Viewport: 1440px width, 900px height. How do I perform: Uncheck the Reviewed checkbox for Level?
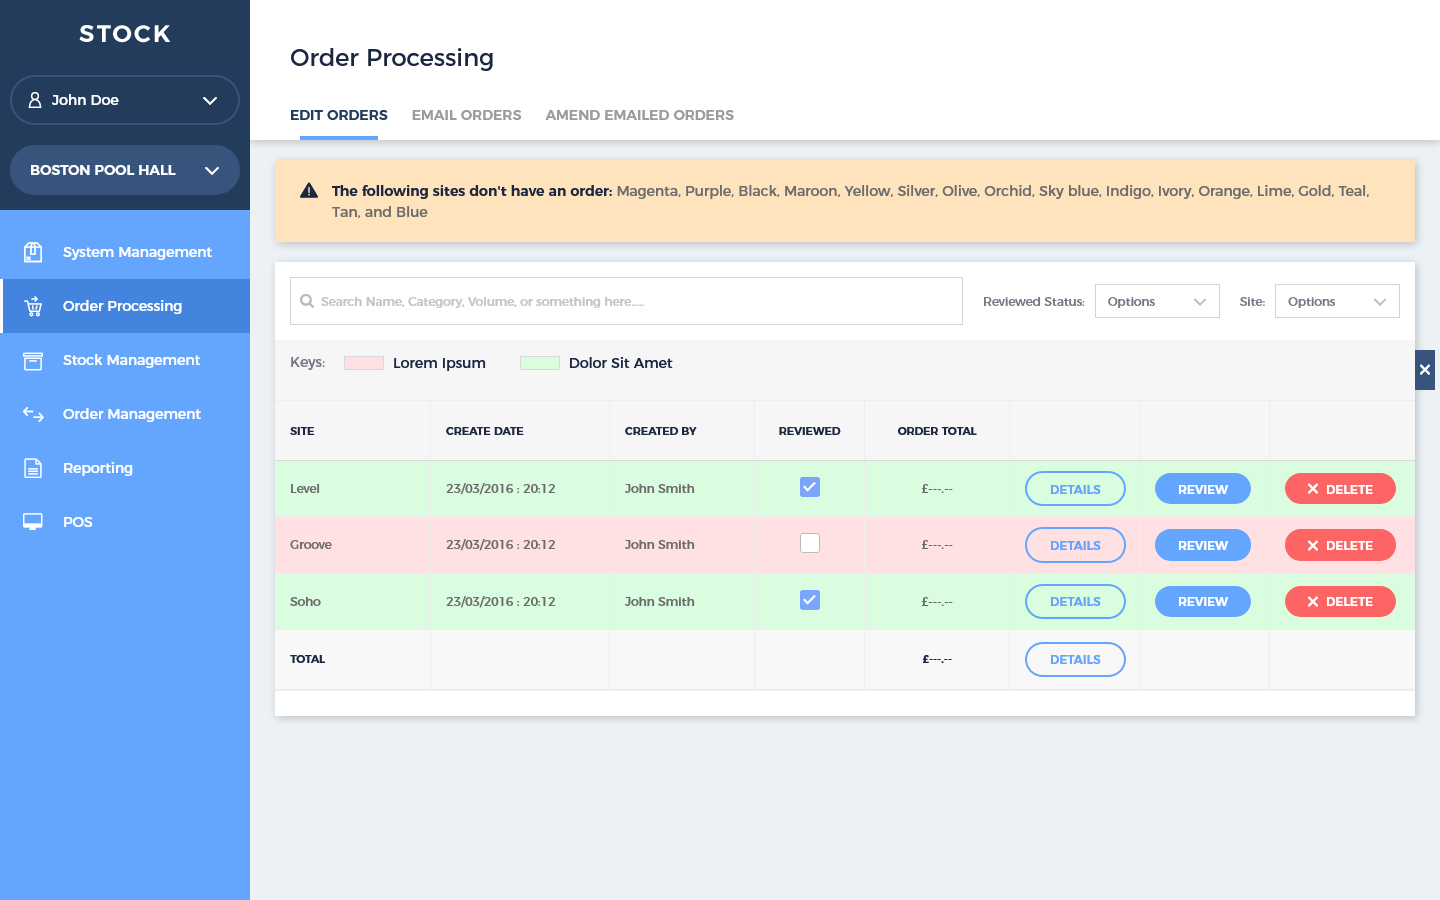810,487
